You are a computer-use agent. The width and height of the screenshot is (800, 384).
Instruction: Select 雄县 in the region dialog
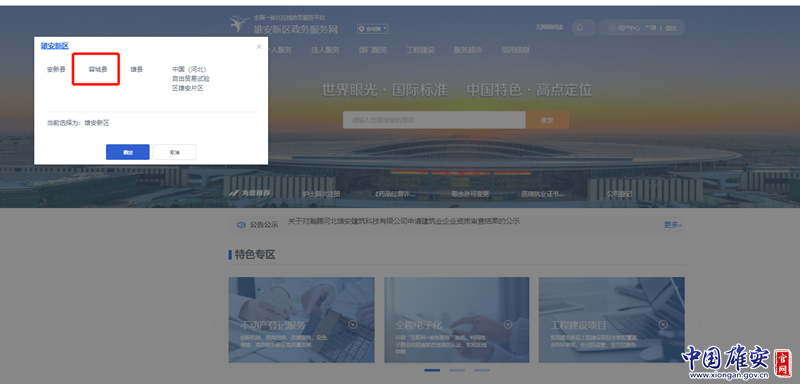point(137,69)
